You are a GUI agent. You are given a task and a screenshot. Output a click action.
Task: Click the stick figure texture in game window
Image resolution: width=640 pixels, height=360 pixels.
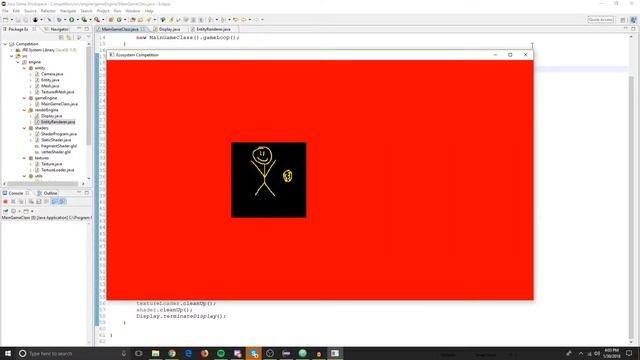[x=269, y=180]
